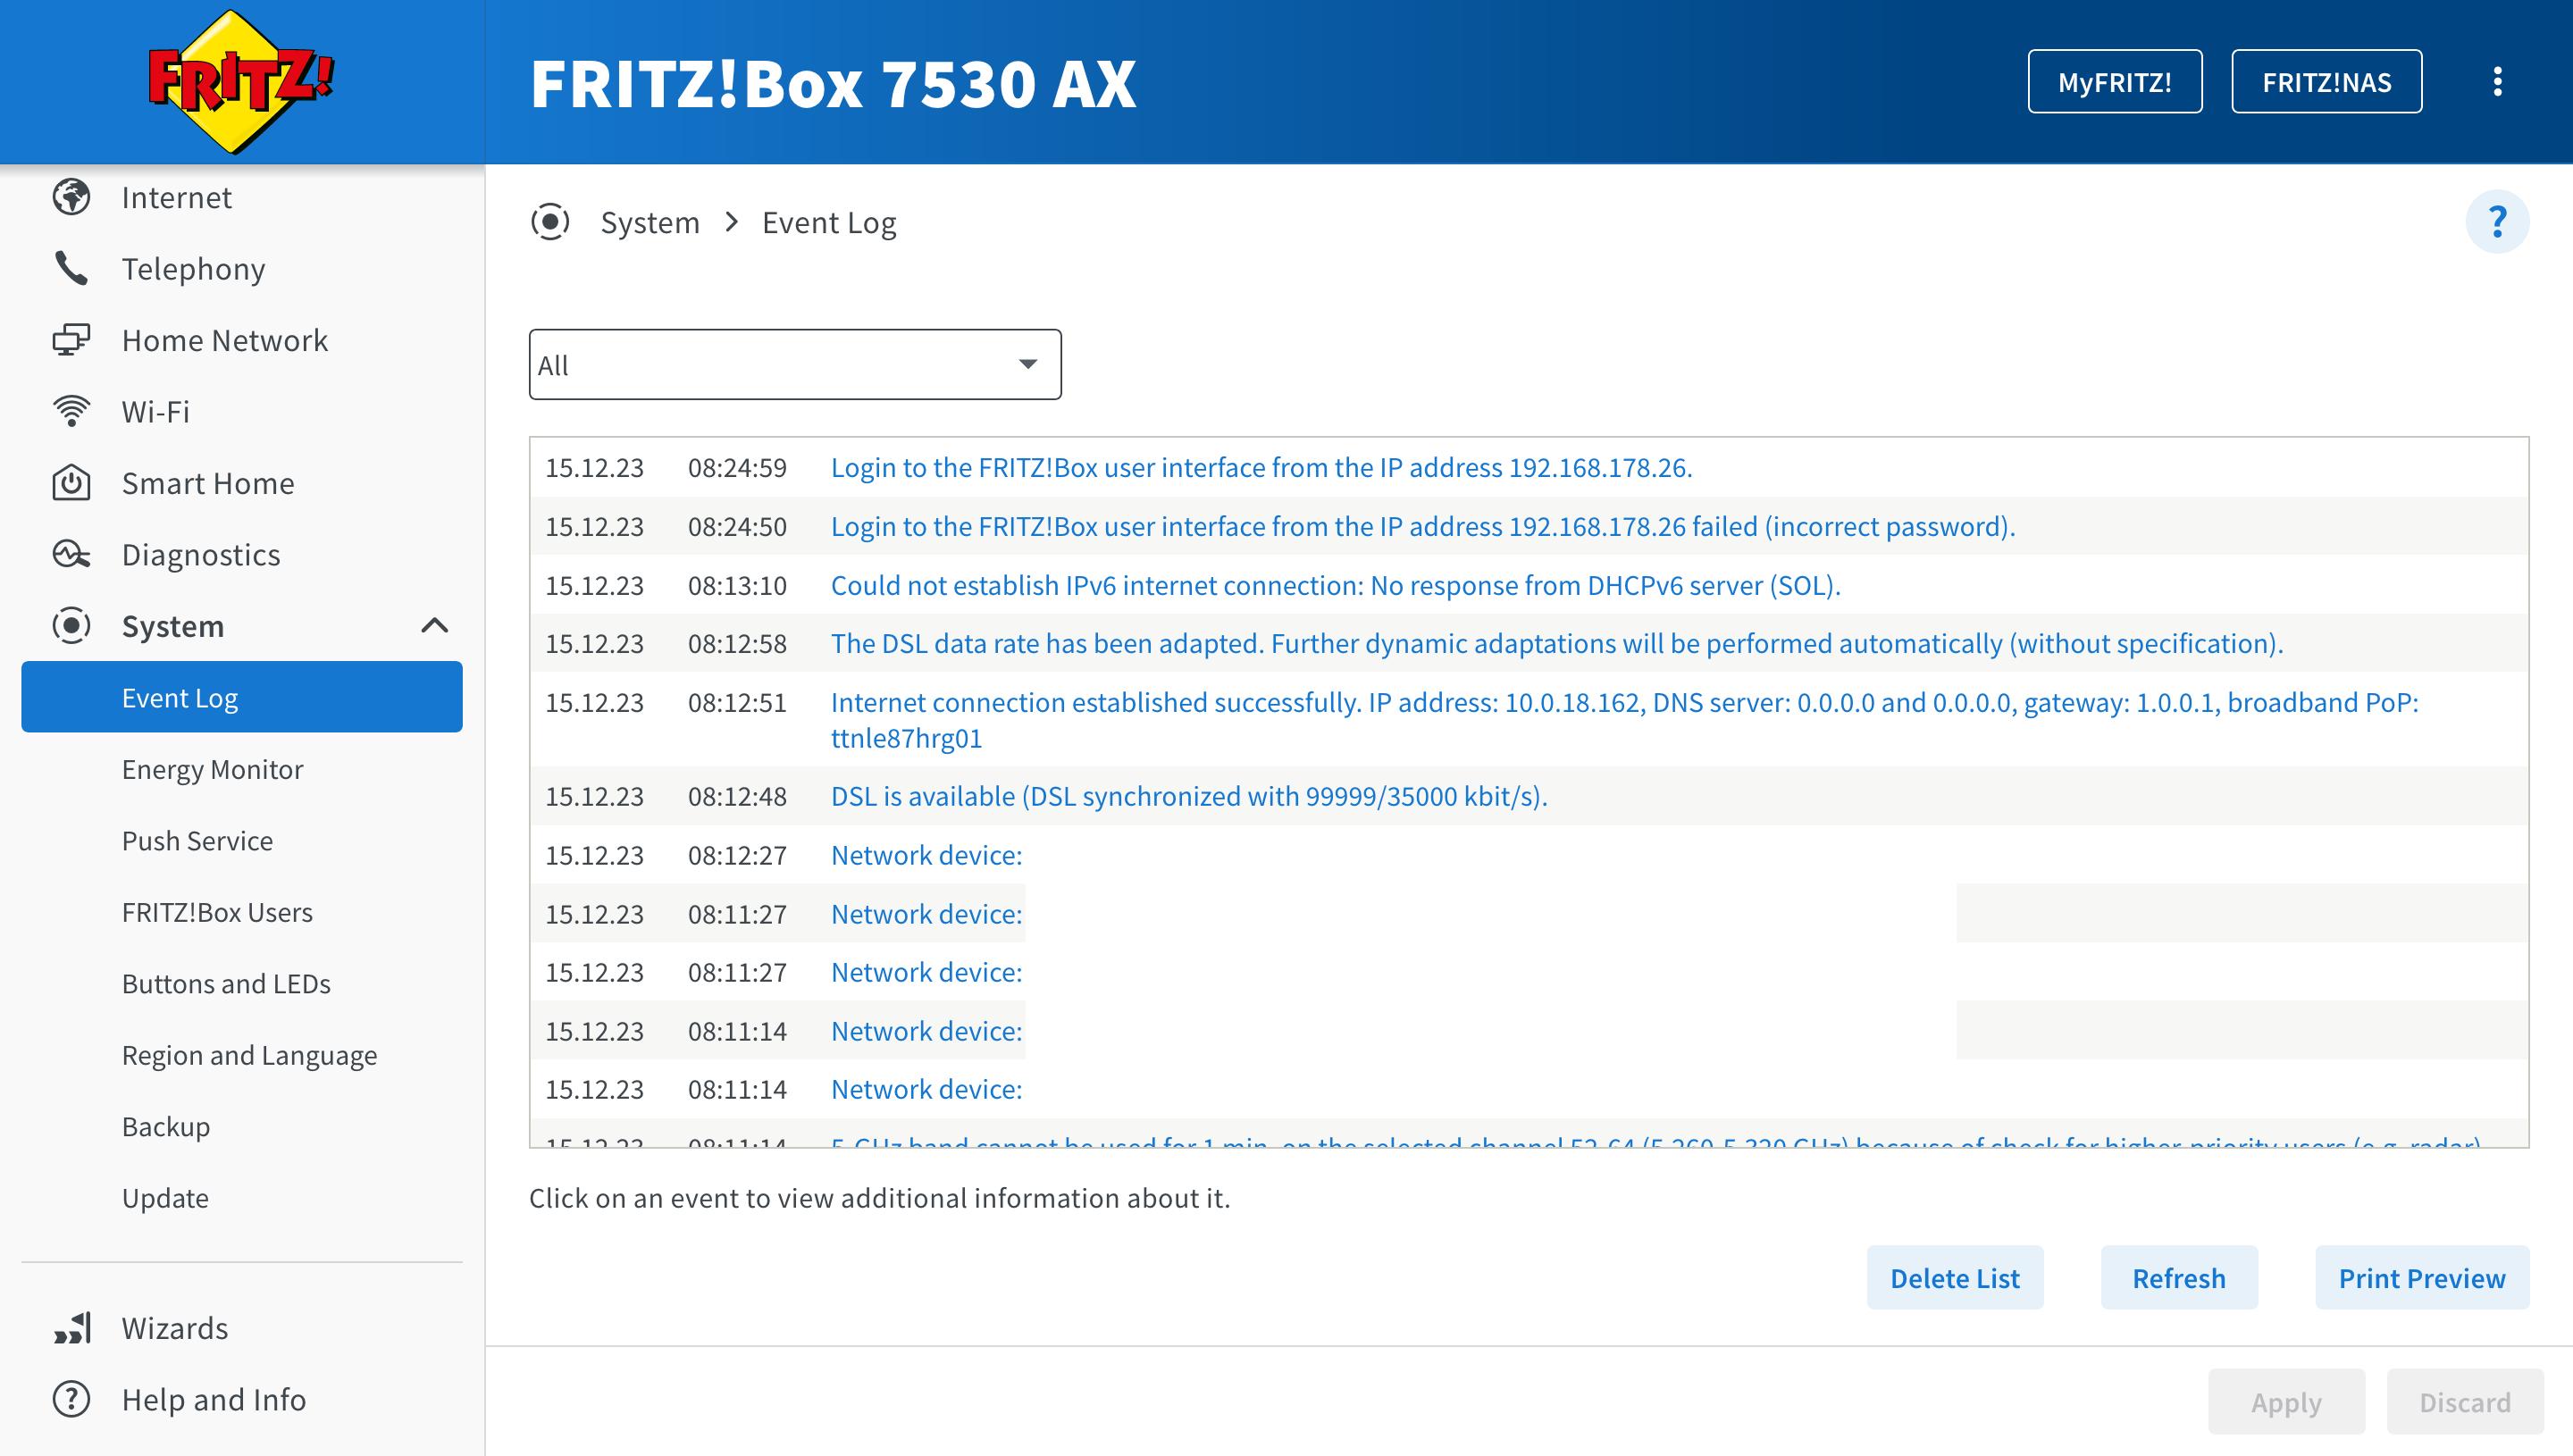Open the Wizards icon in sidebar
The image size is (2573, 1456).
[71, 1328]
